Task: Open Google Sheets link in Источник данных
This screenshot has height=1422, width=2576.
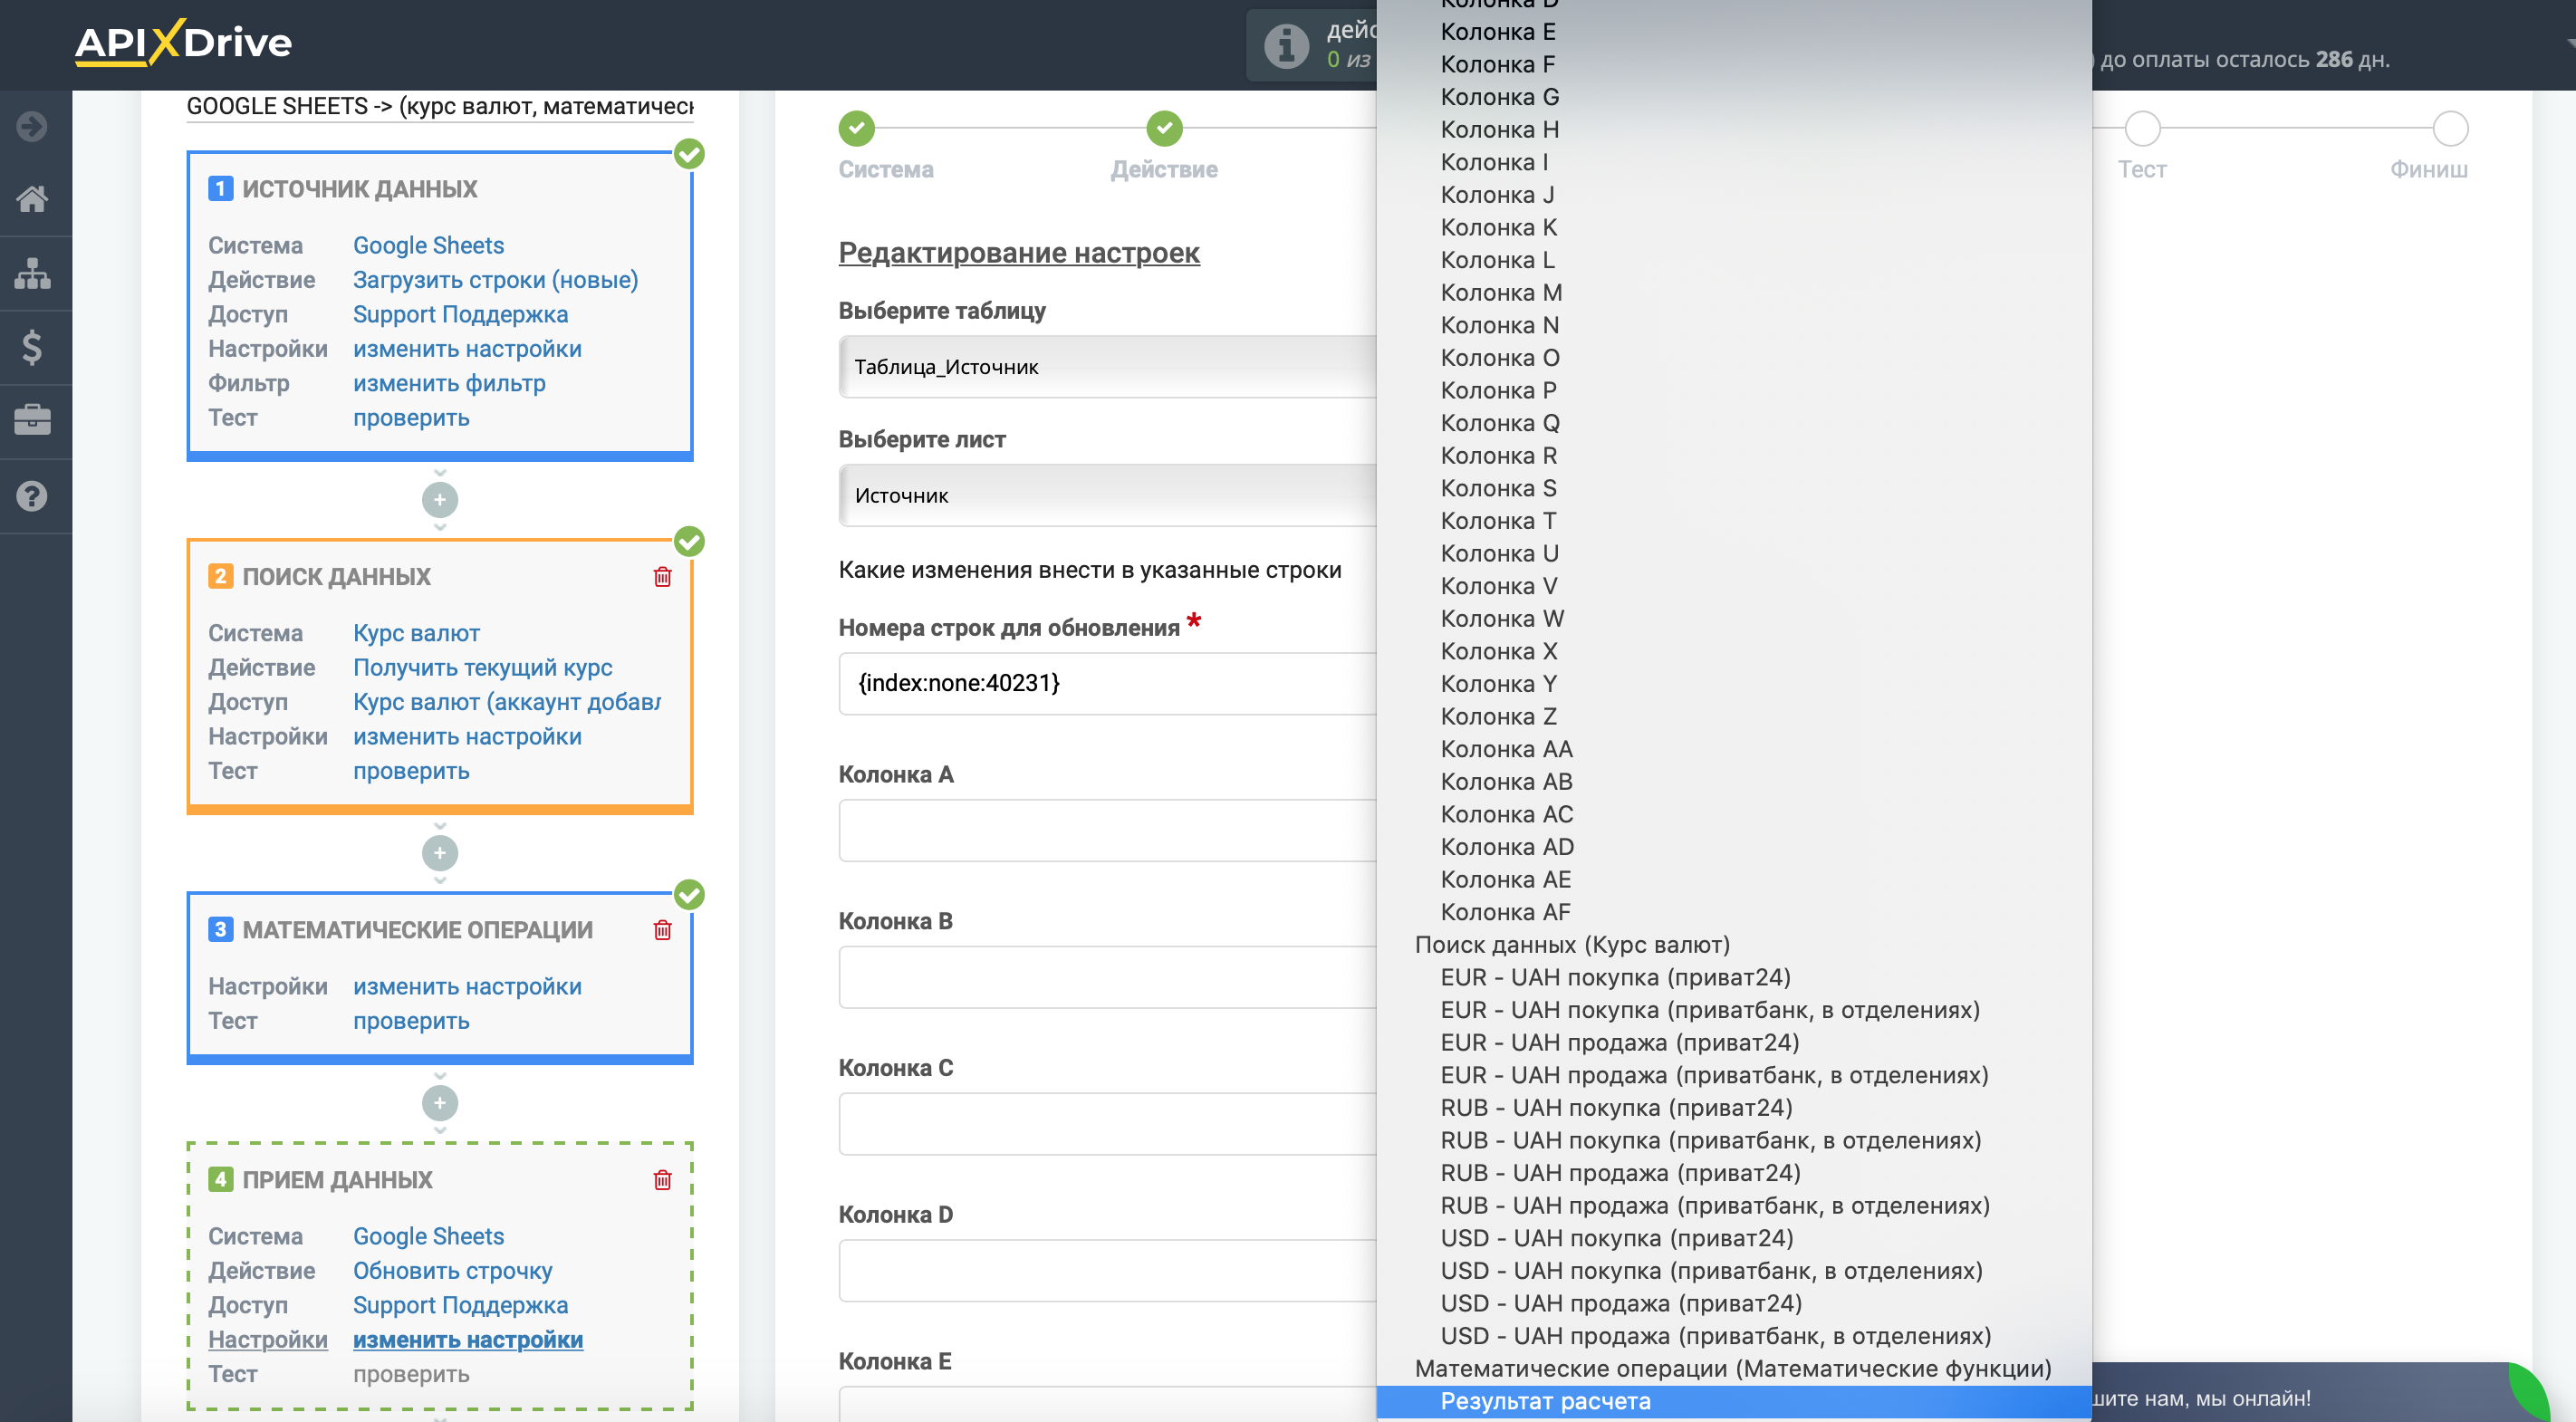Action: (428, 245)
